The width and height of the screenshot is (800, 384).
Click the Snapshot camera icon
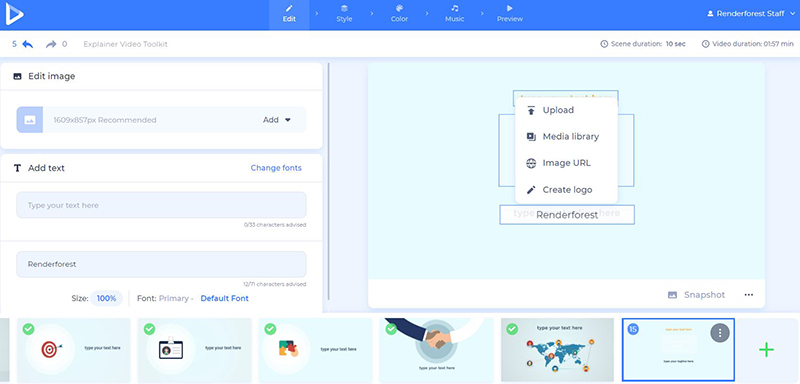click(672, 295)
